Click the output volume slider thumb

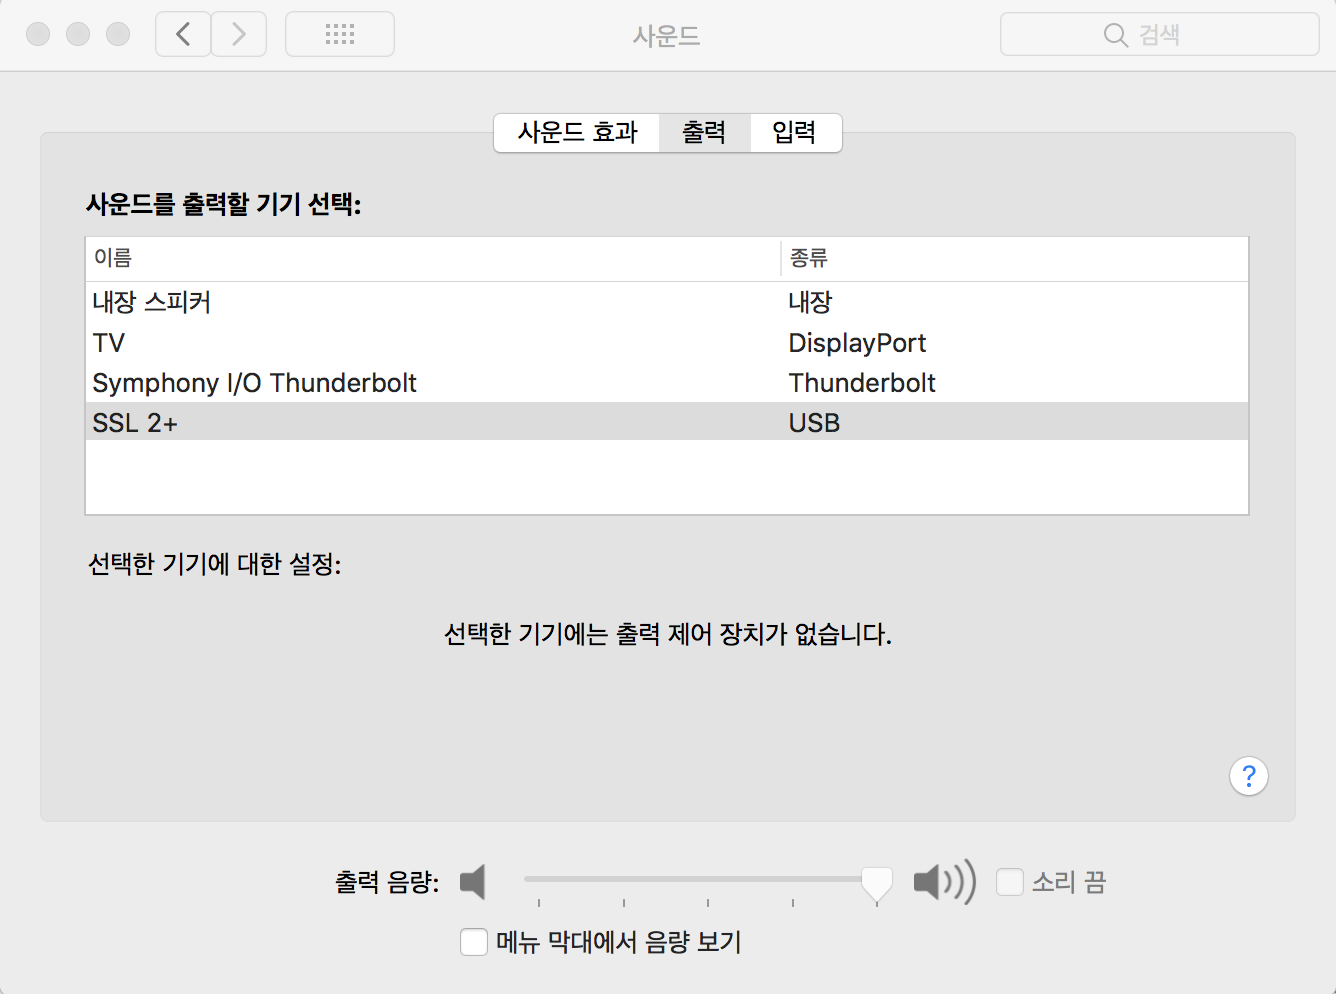[x=877, y=884]
